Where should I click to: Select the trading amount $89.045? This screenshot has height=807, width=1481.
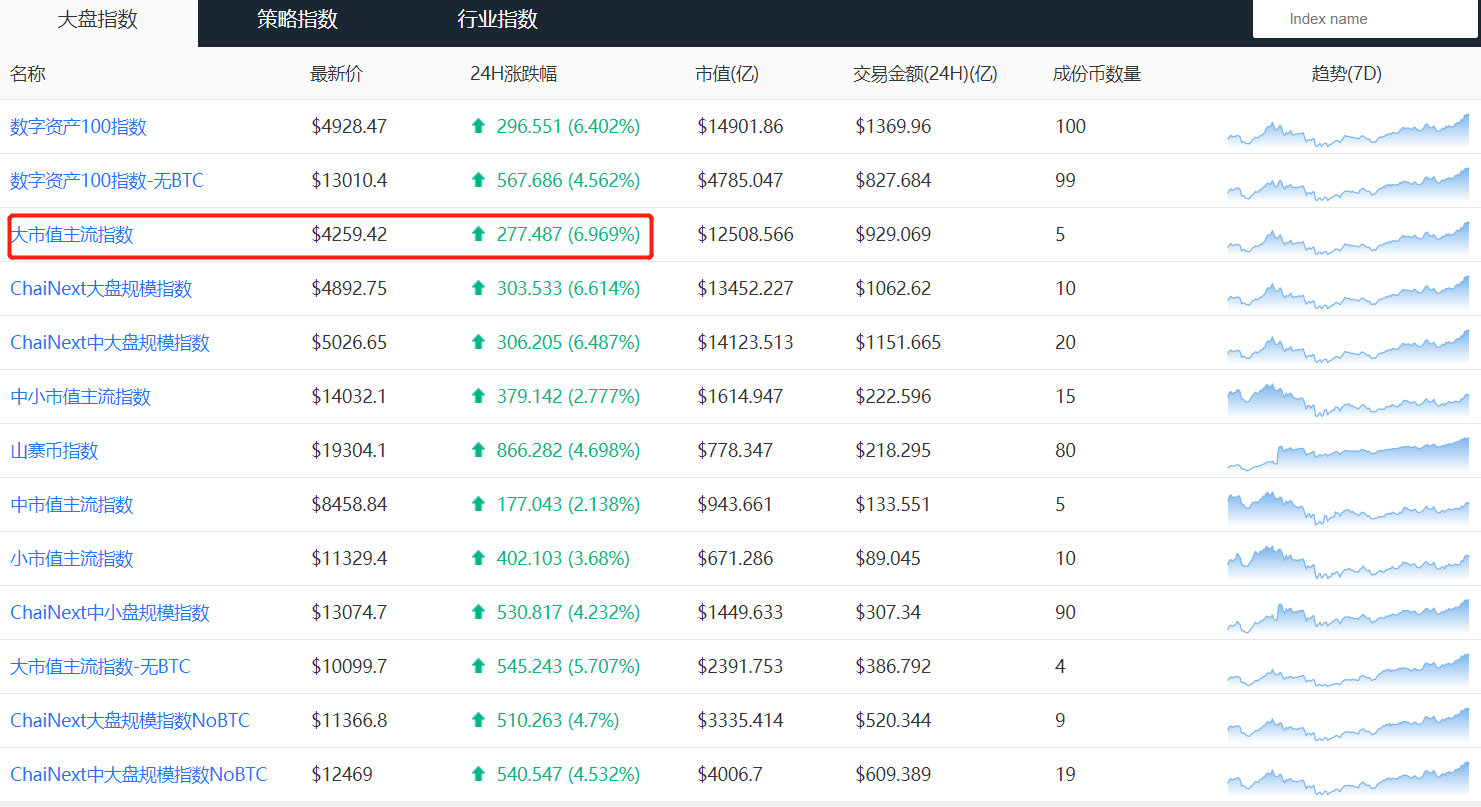888,559
